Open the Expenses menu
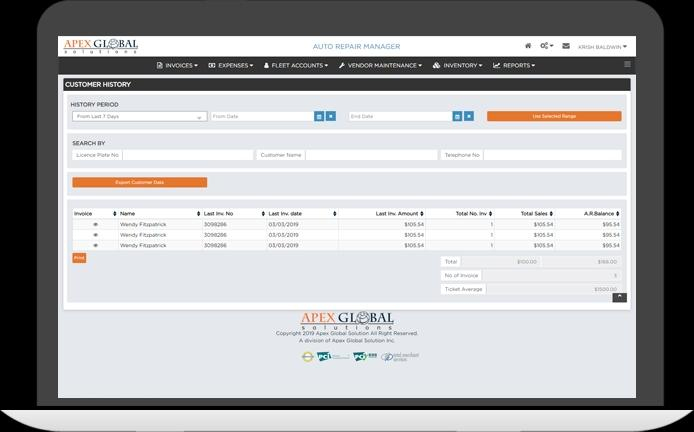694x432 pixels. 231,66
